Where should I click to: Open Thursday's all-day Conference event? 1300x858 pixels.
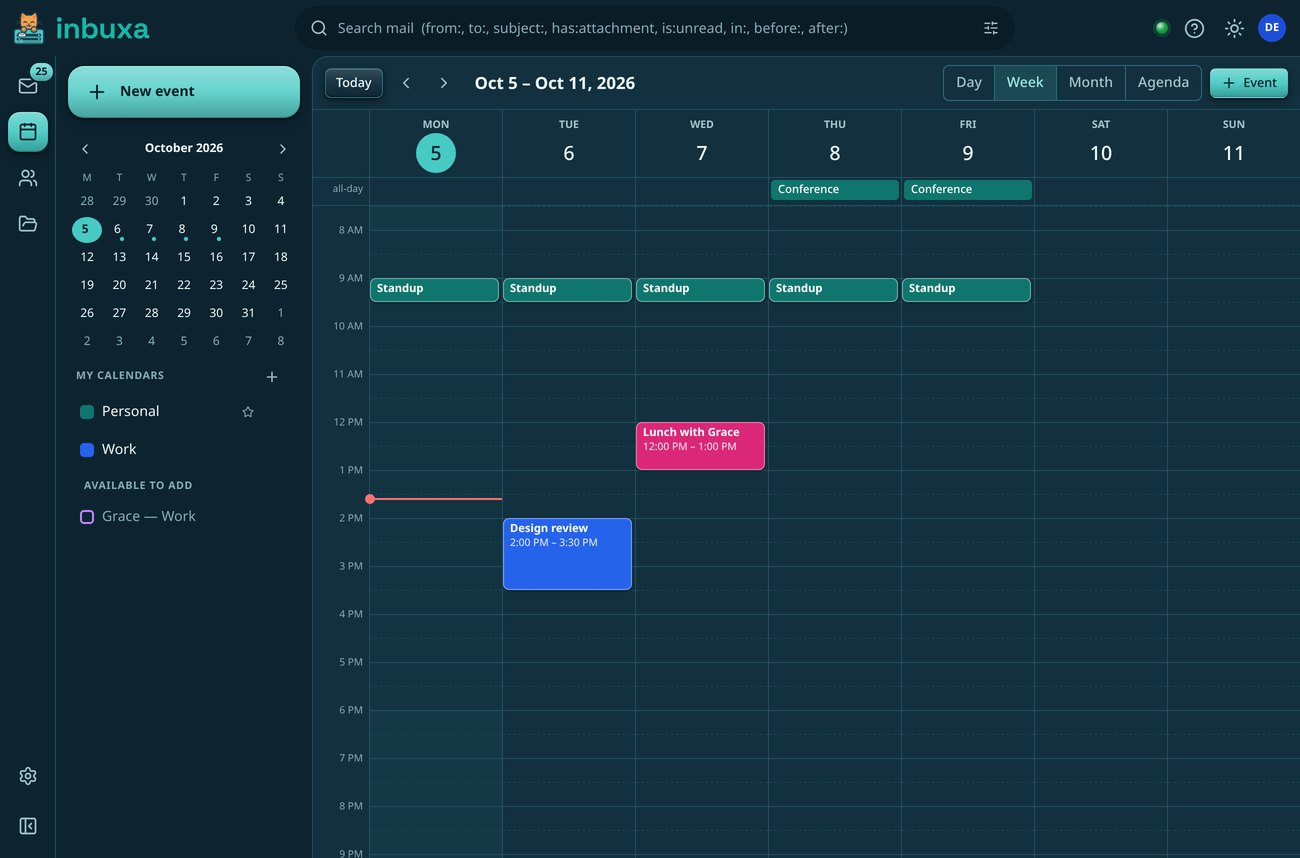click(835, 190)
